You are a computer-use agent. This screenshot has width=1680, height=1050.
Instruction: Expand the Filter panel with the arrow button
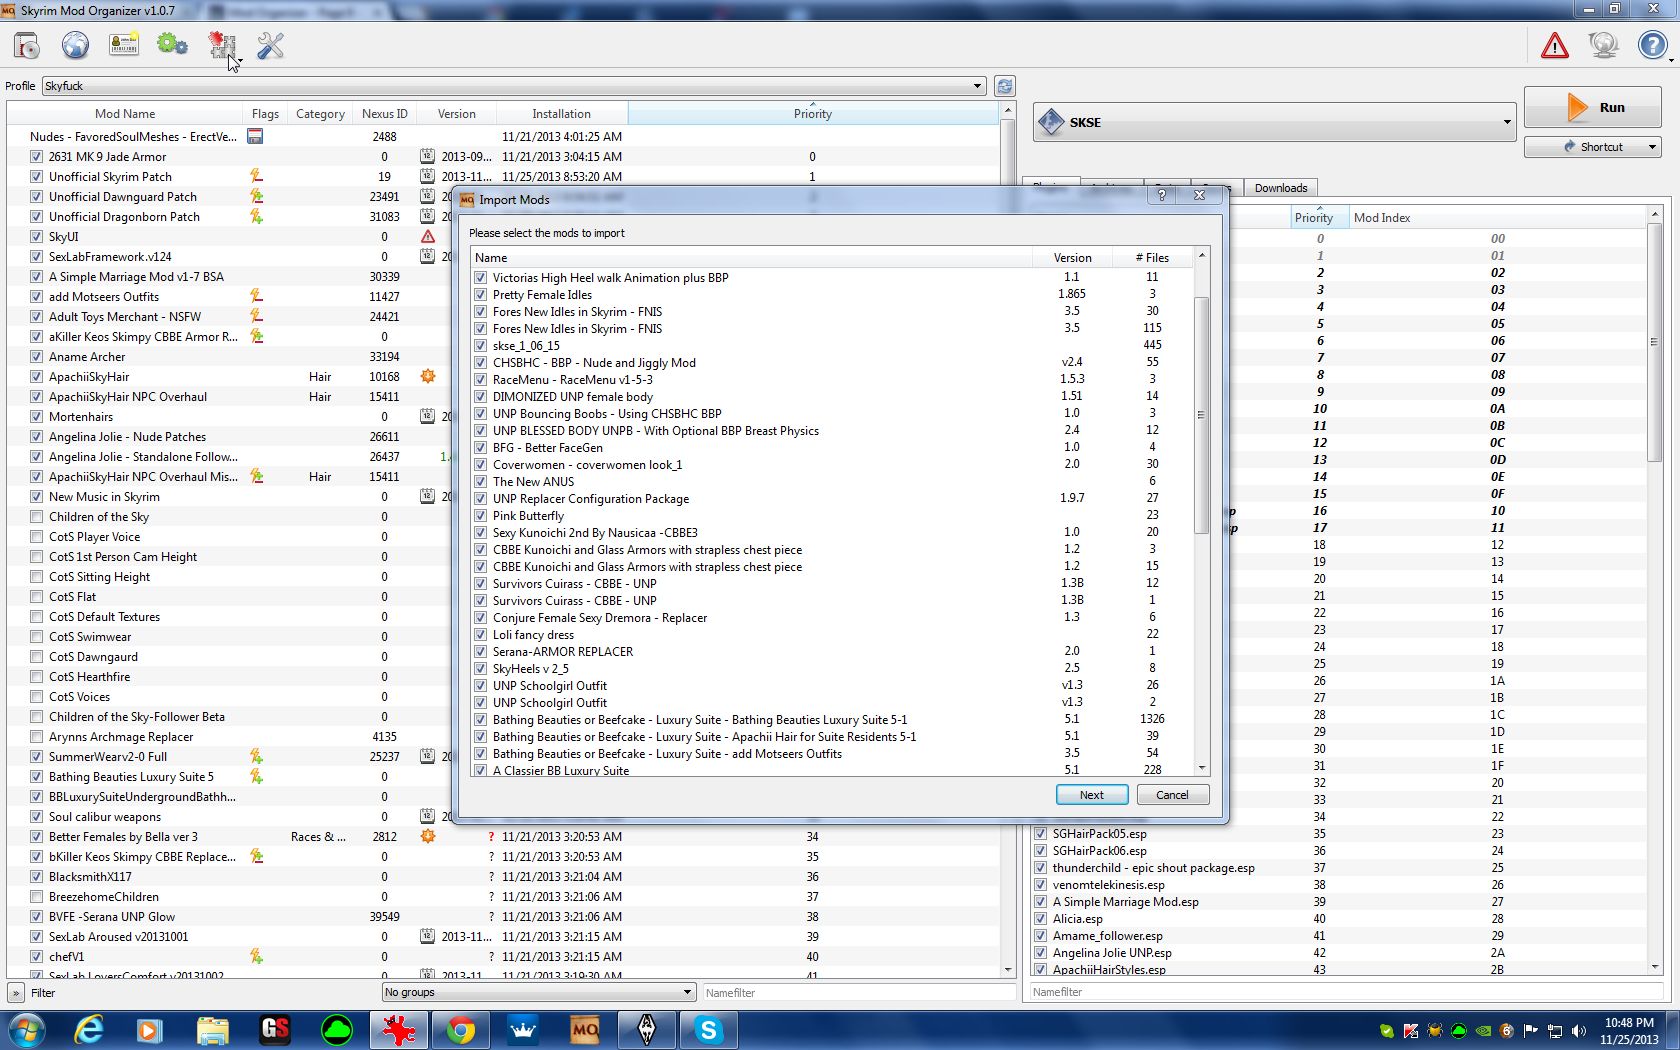coord(16,993)
